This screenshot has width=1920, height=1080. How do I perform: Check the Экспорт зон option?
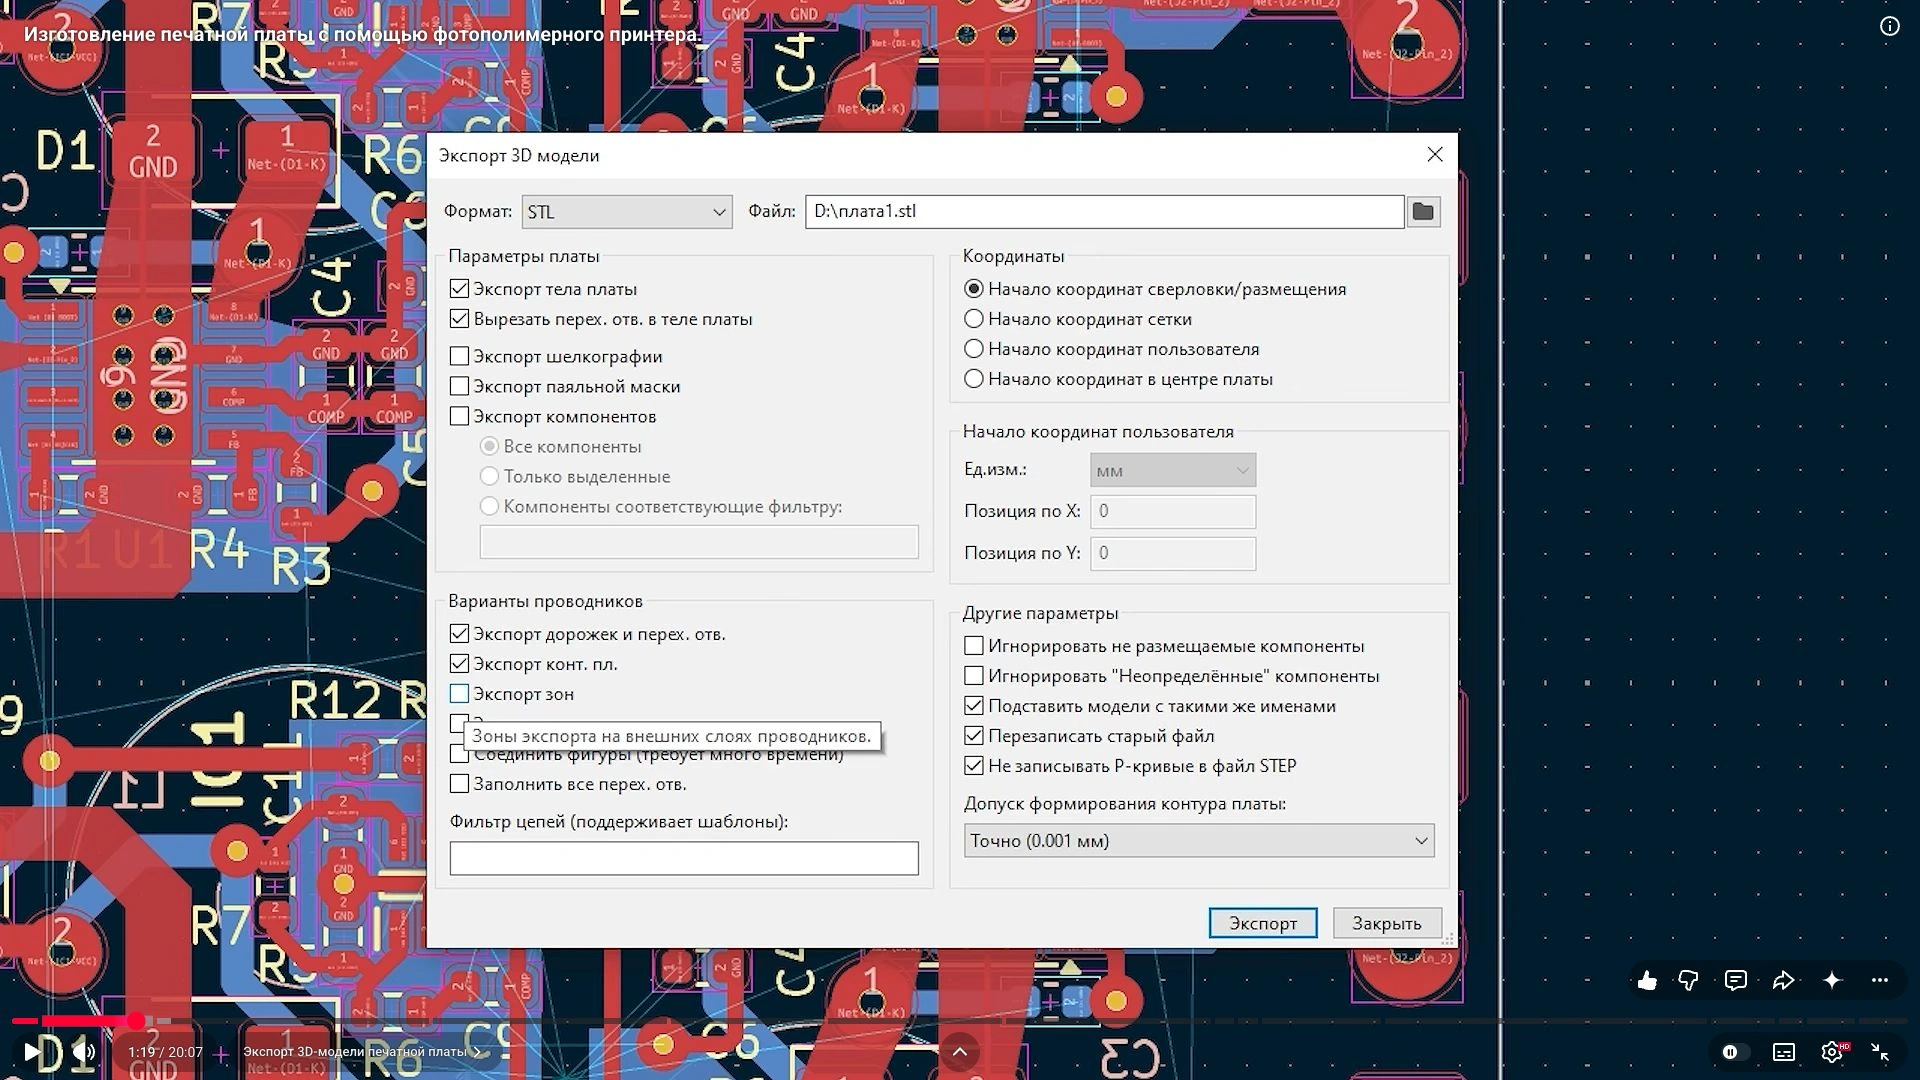pos(459,694)
